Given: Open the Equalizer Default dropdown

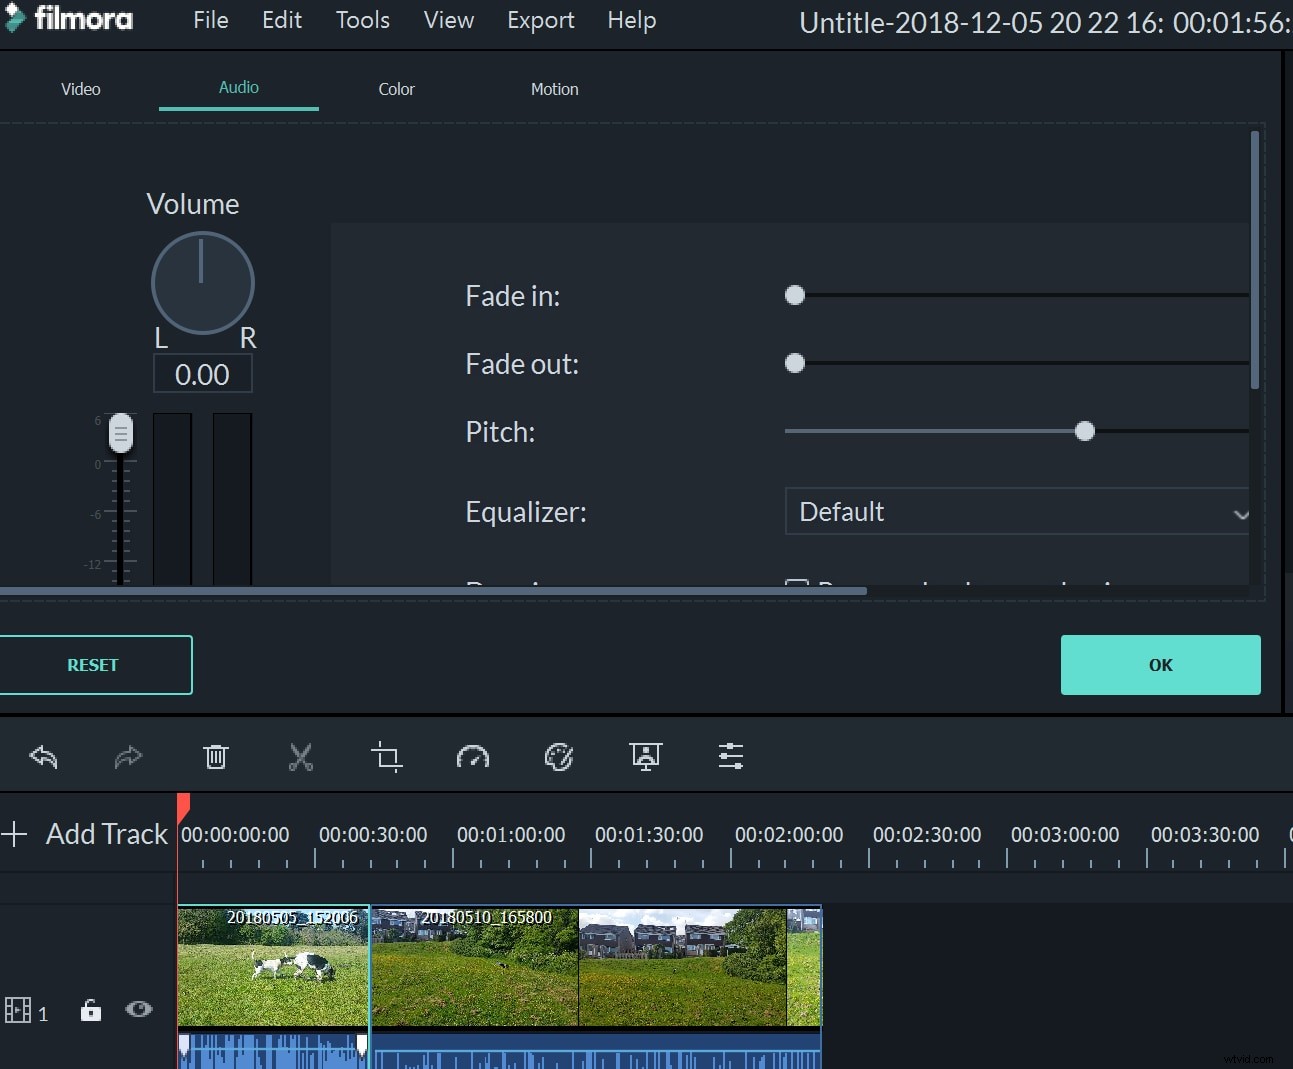Looking at the screenshot, I should pyautogui.click(x=1016, y=511).
